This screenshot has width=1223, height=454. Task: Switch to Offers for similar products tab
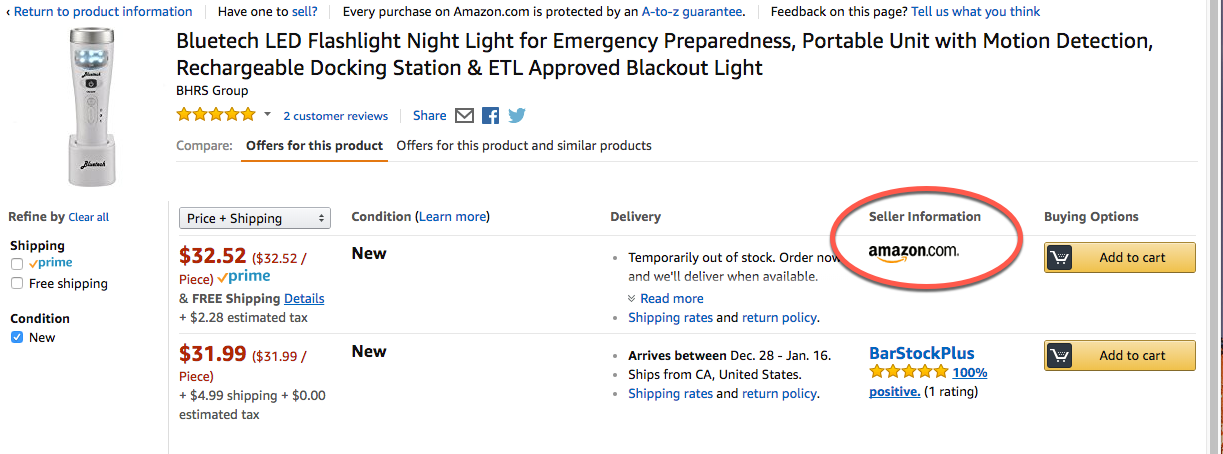(x=524, y=146)
